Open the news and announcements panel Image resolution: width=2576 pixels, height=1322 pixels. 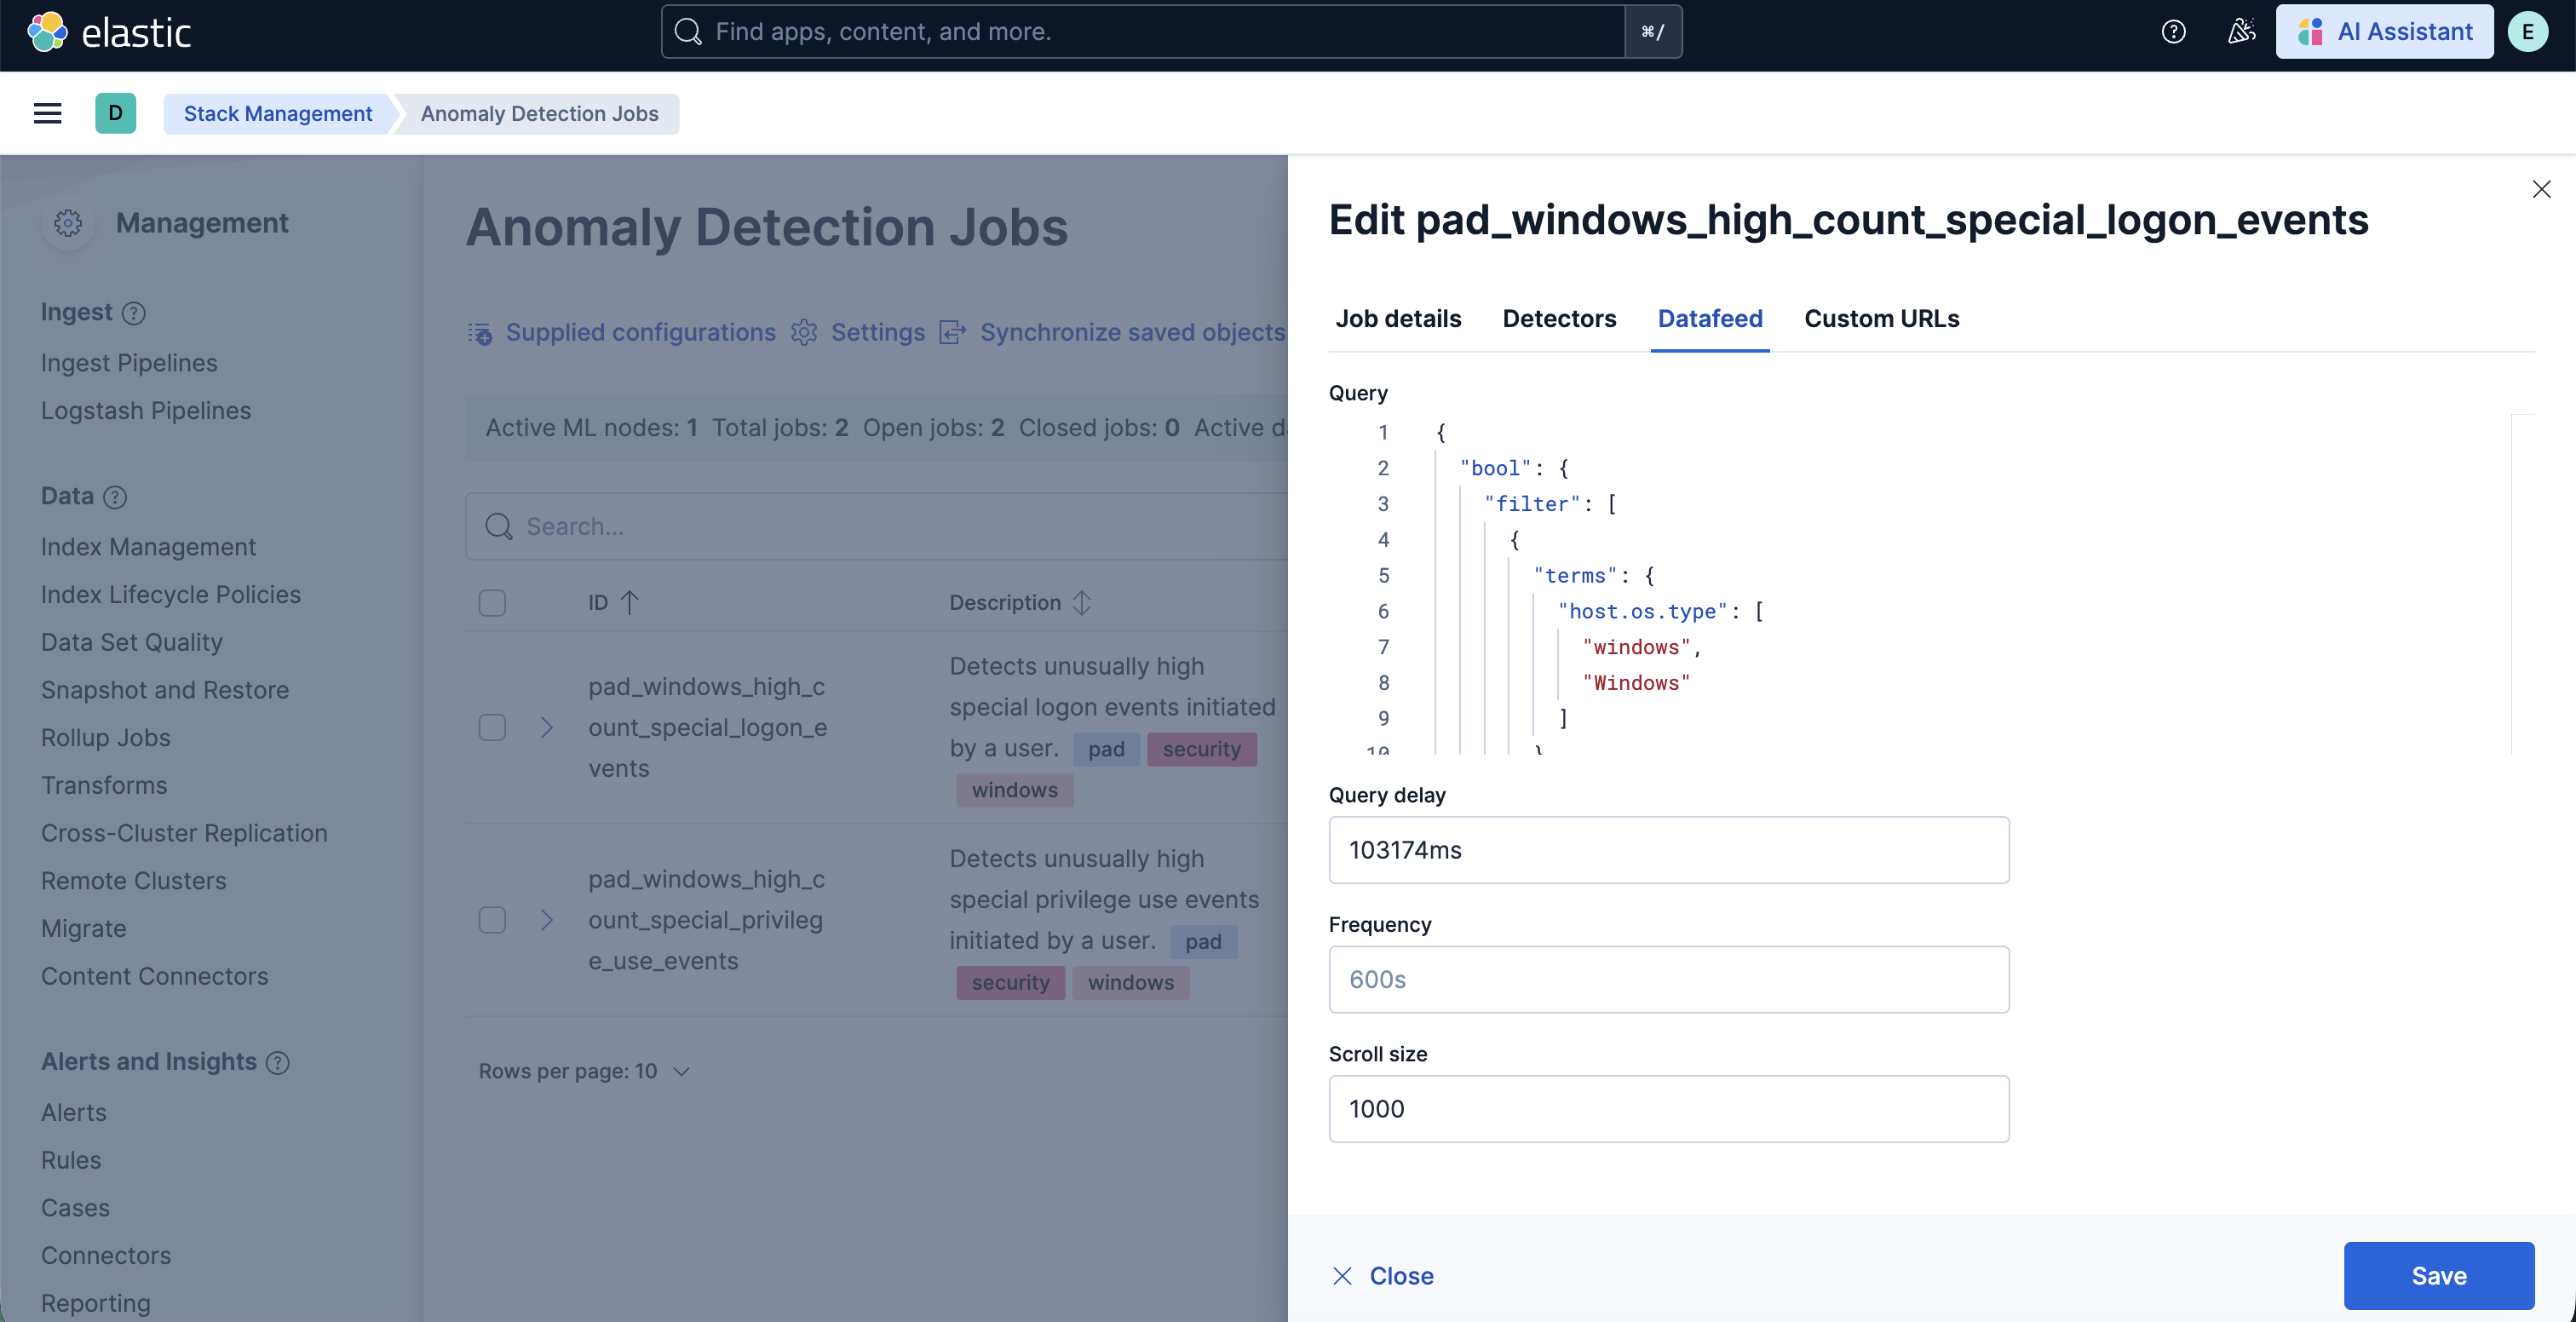[x=2241, y=31]
